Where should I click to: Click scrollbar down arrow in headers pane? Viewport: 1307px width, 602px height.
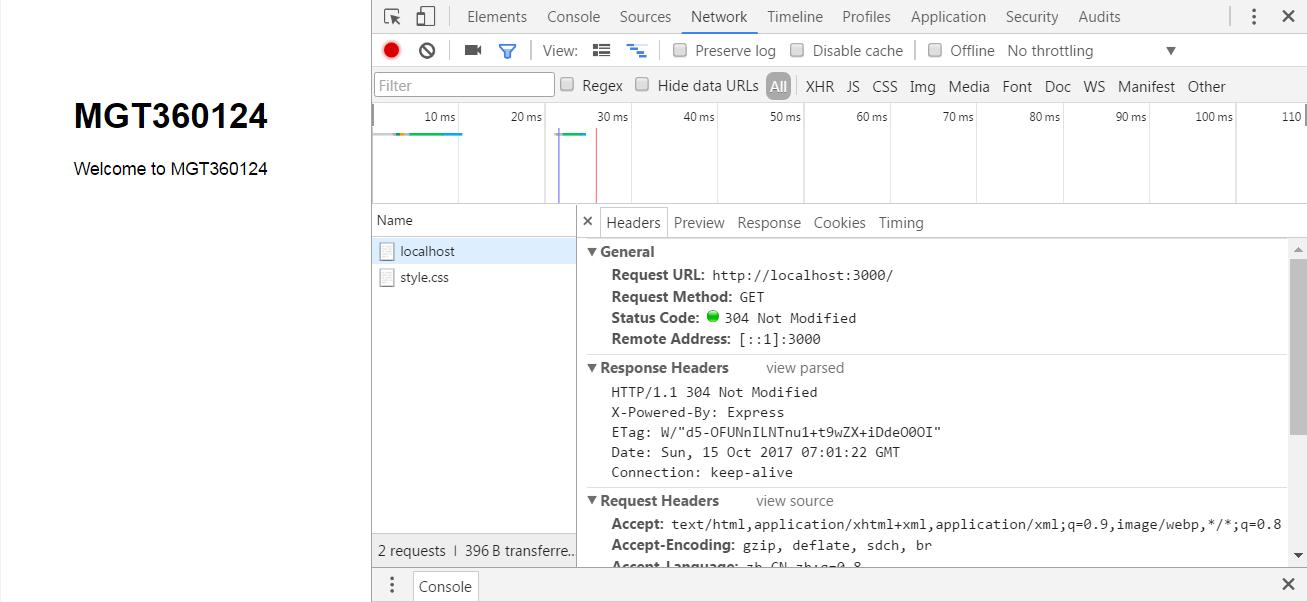[x=1298, y=555]
